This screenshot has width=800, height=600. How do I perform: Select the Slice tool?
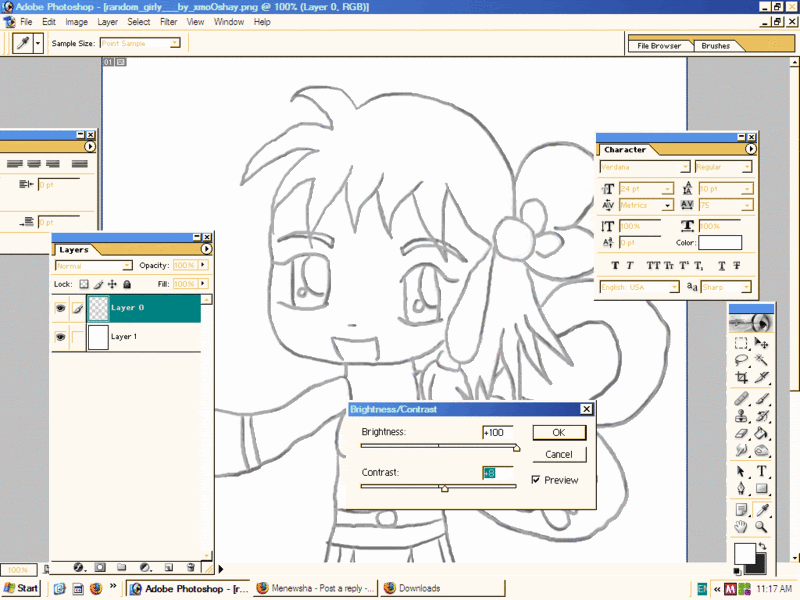click(x=761, y=378)
